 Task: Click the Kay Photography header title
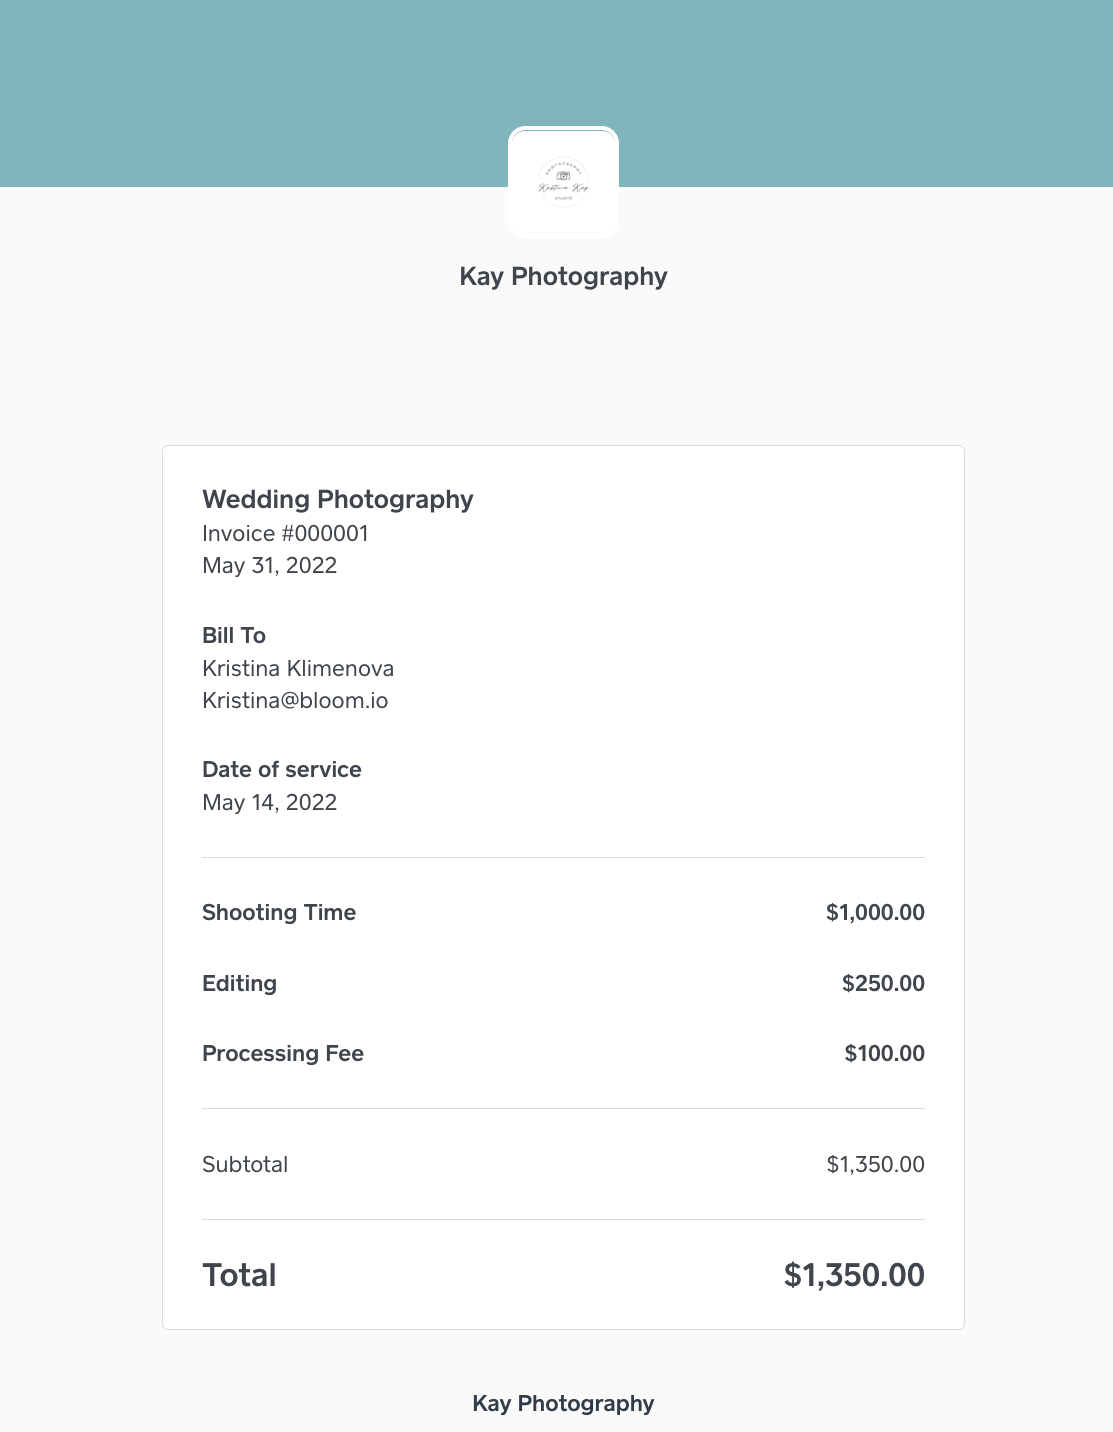(563, 277)
